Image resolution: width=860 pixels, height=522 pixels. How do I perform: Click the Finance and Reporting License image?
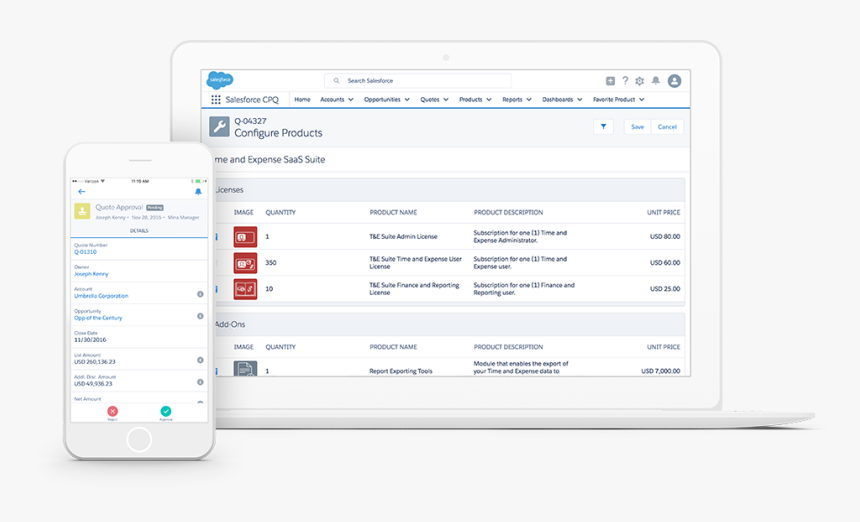pyautogui.click(x=245, y=289)
